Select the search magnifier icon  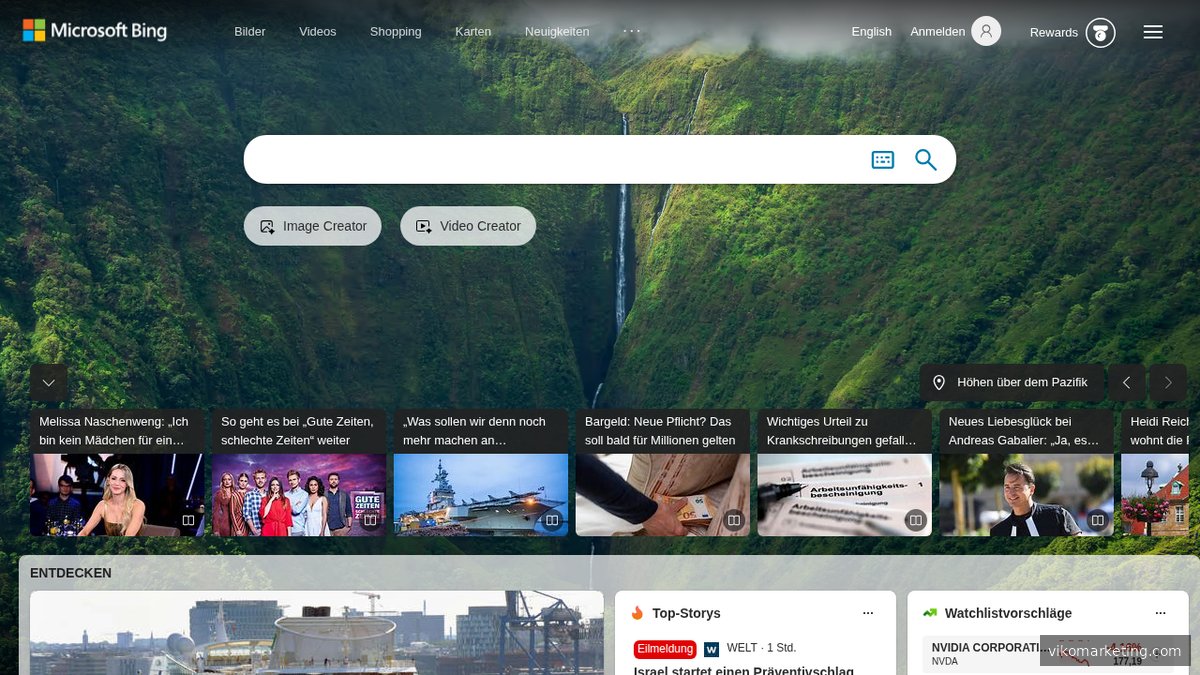pos(925,159)
